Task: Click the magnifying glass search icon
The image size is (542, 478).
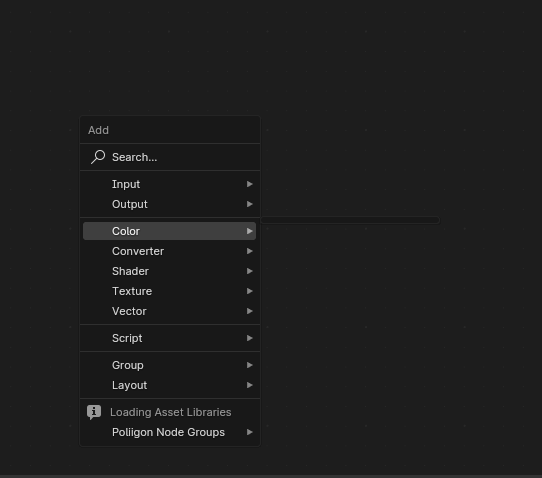Action: pos(98,157)
